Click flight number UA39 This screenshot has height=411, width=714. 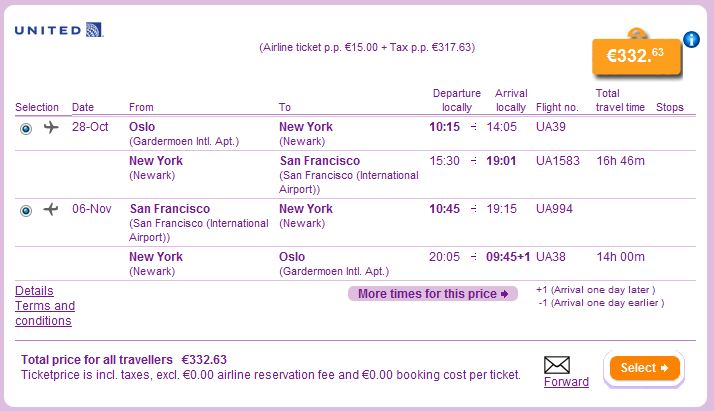click(551, 127)
